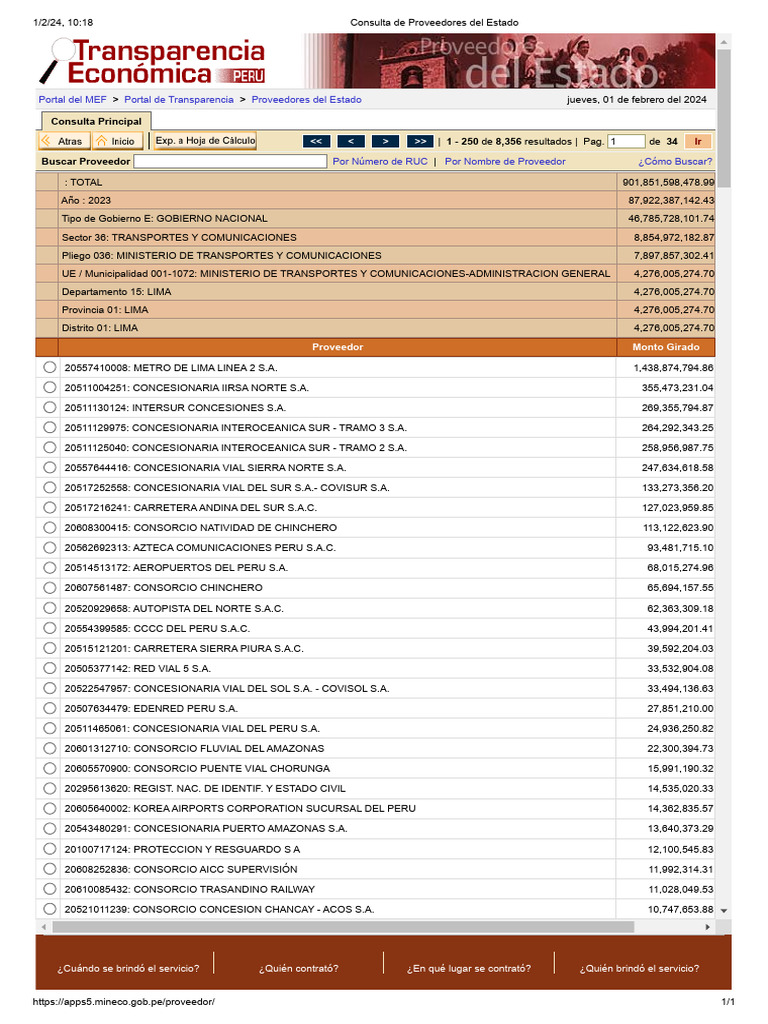
Task: Select radio for CONCESIONARIA PUERTO AMAZONAS
Action: (x=50, y=828)
